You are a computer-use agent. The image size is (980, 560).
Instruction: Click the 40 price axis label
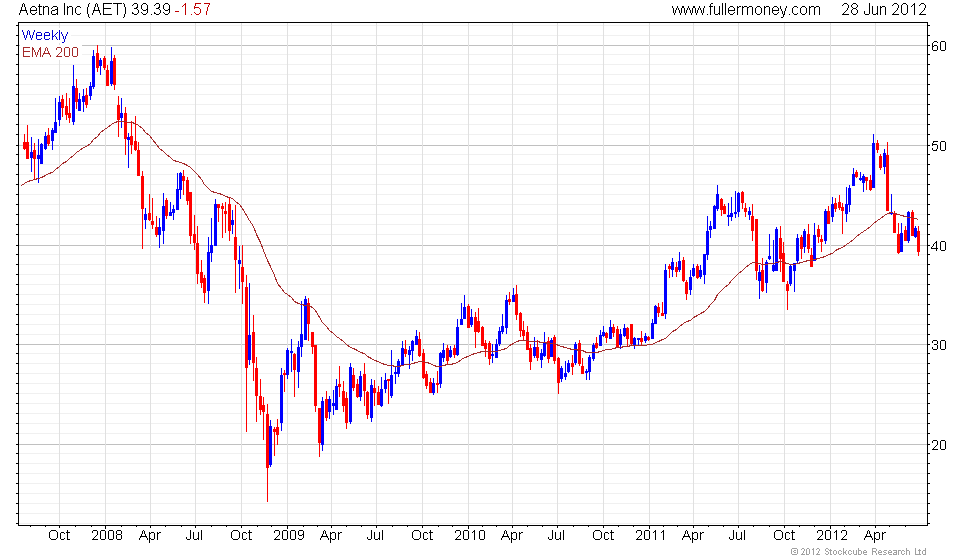click(x=939, y=246)
